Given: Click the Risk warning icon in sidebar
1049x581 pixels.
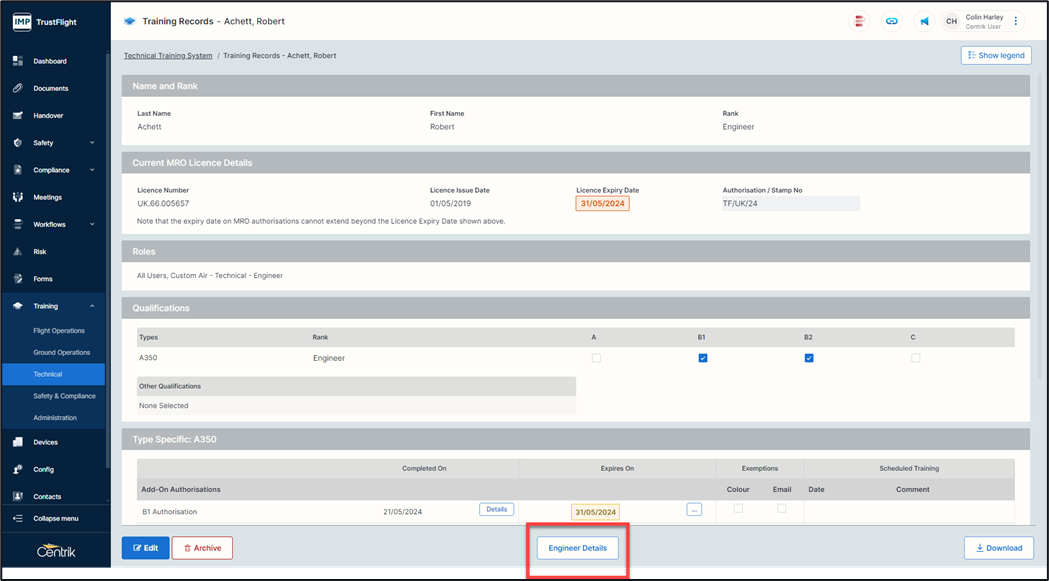Looking at the screenshot, I should (x=17, y=252).
